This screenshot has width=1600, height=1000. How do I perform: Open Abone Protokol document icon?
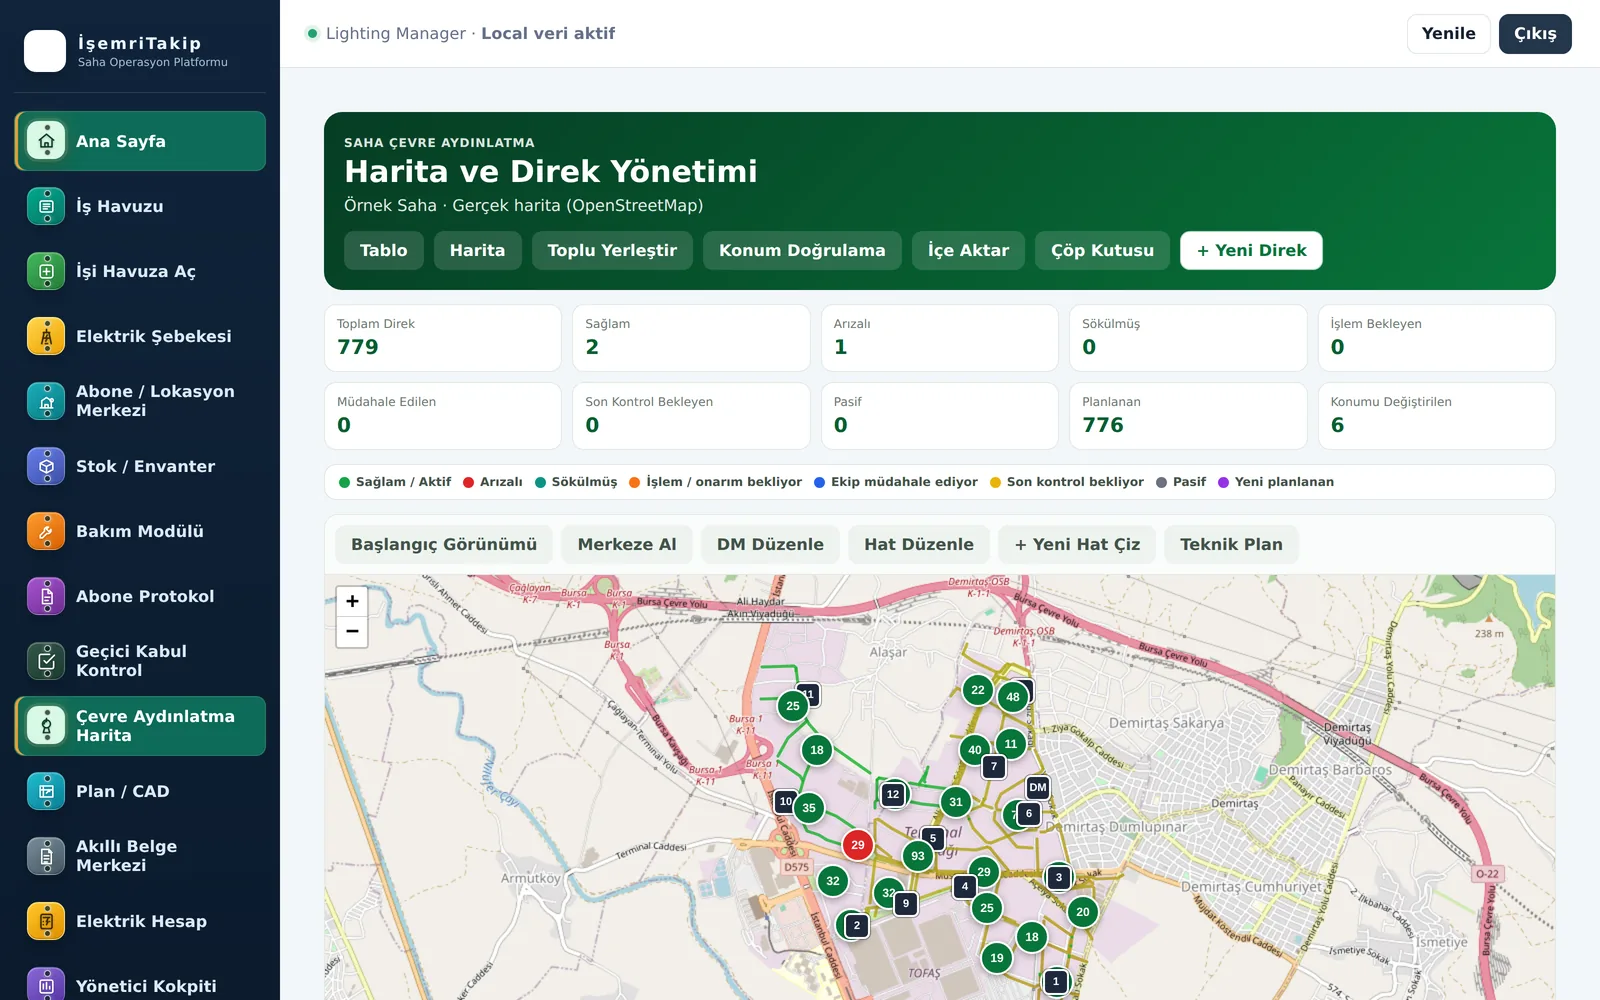coord(46,596)
